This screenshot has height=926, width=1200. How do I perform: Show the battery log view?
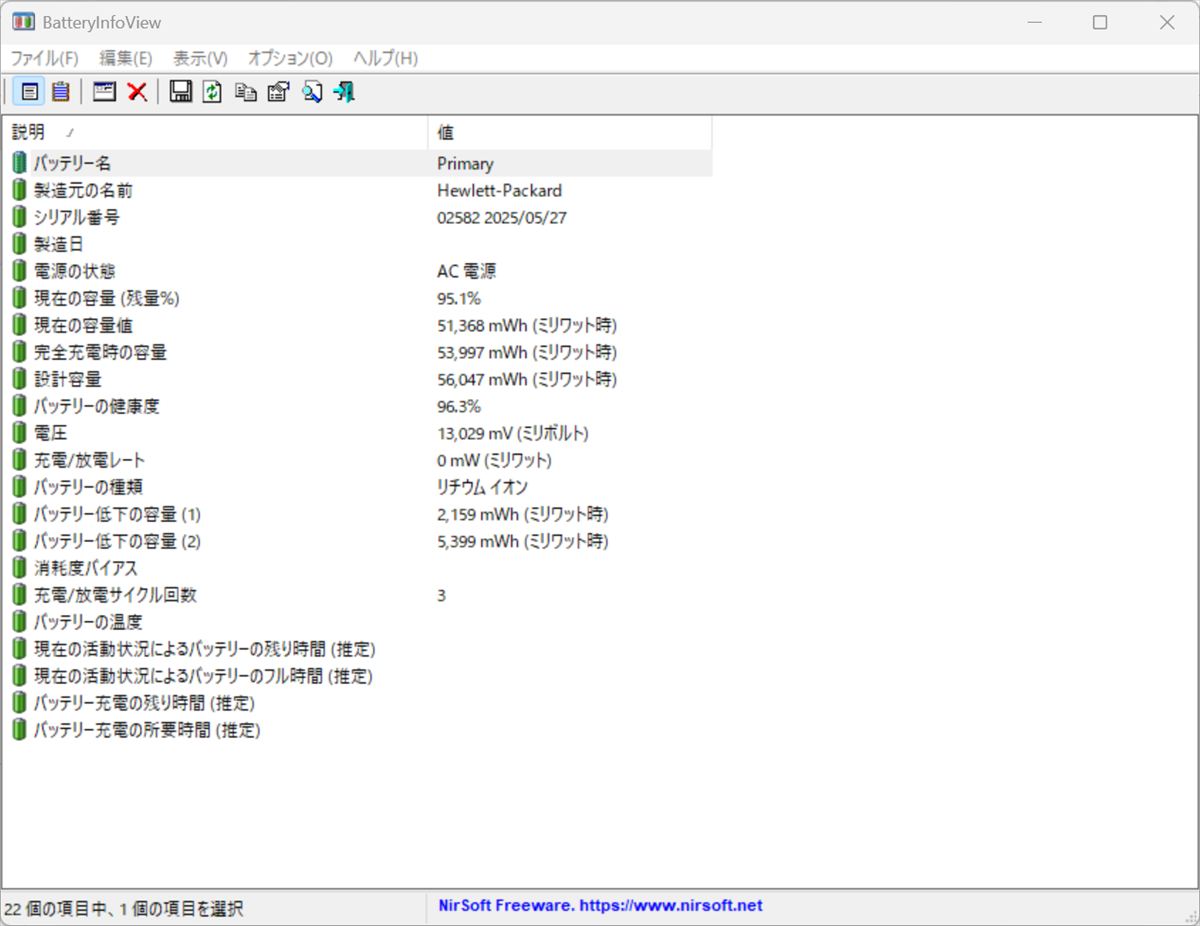click(61, 92)
